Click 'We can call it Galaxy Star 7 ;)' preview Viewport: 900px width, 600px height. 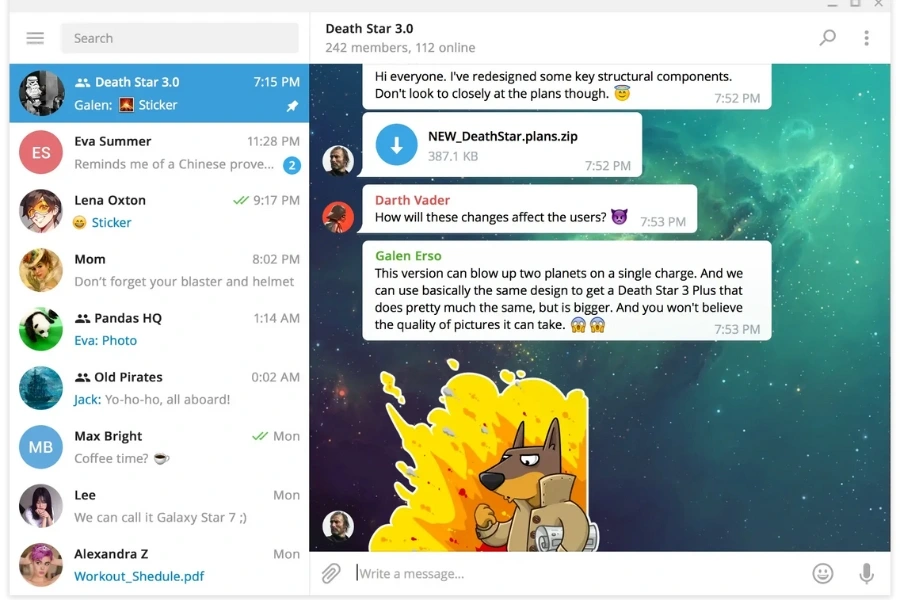(x=160, y=517)
